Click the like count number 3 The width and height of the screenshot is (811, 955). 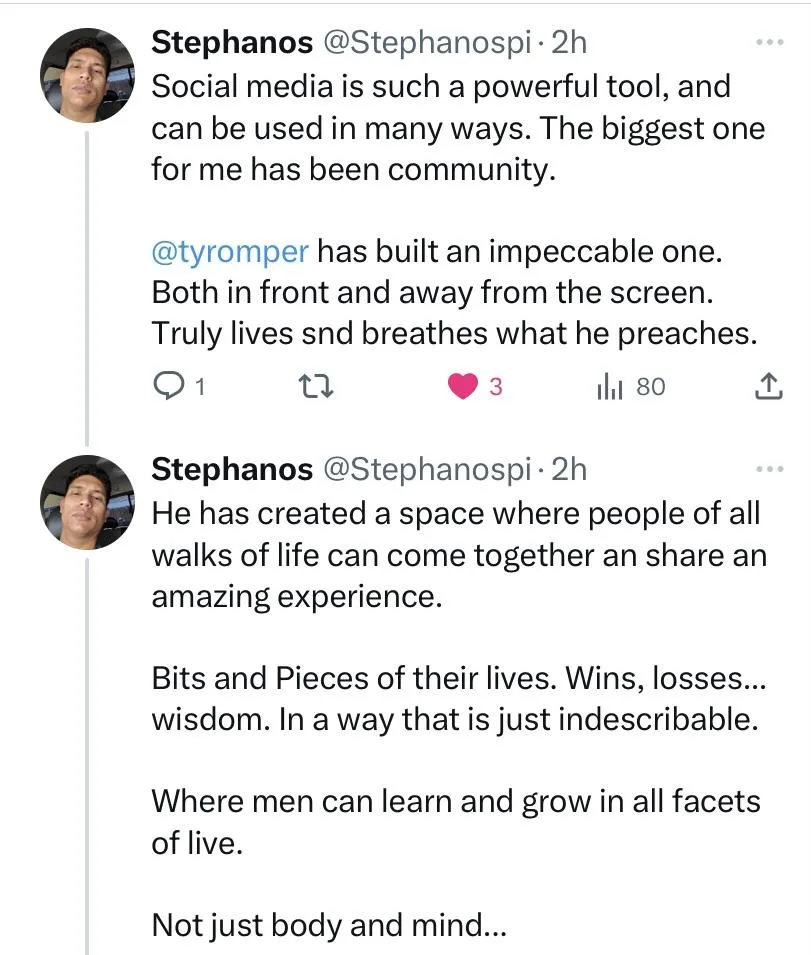[x=495, y=387]
